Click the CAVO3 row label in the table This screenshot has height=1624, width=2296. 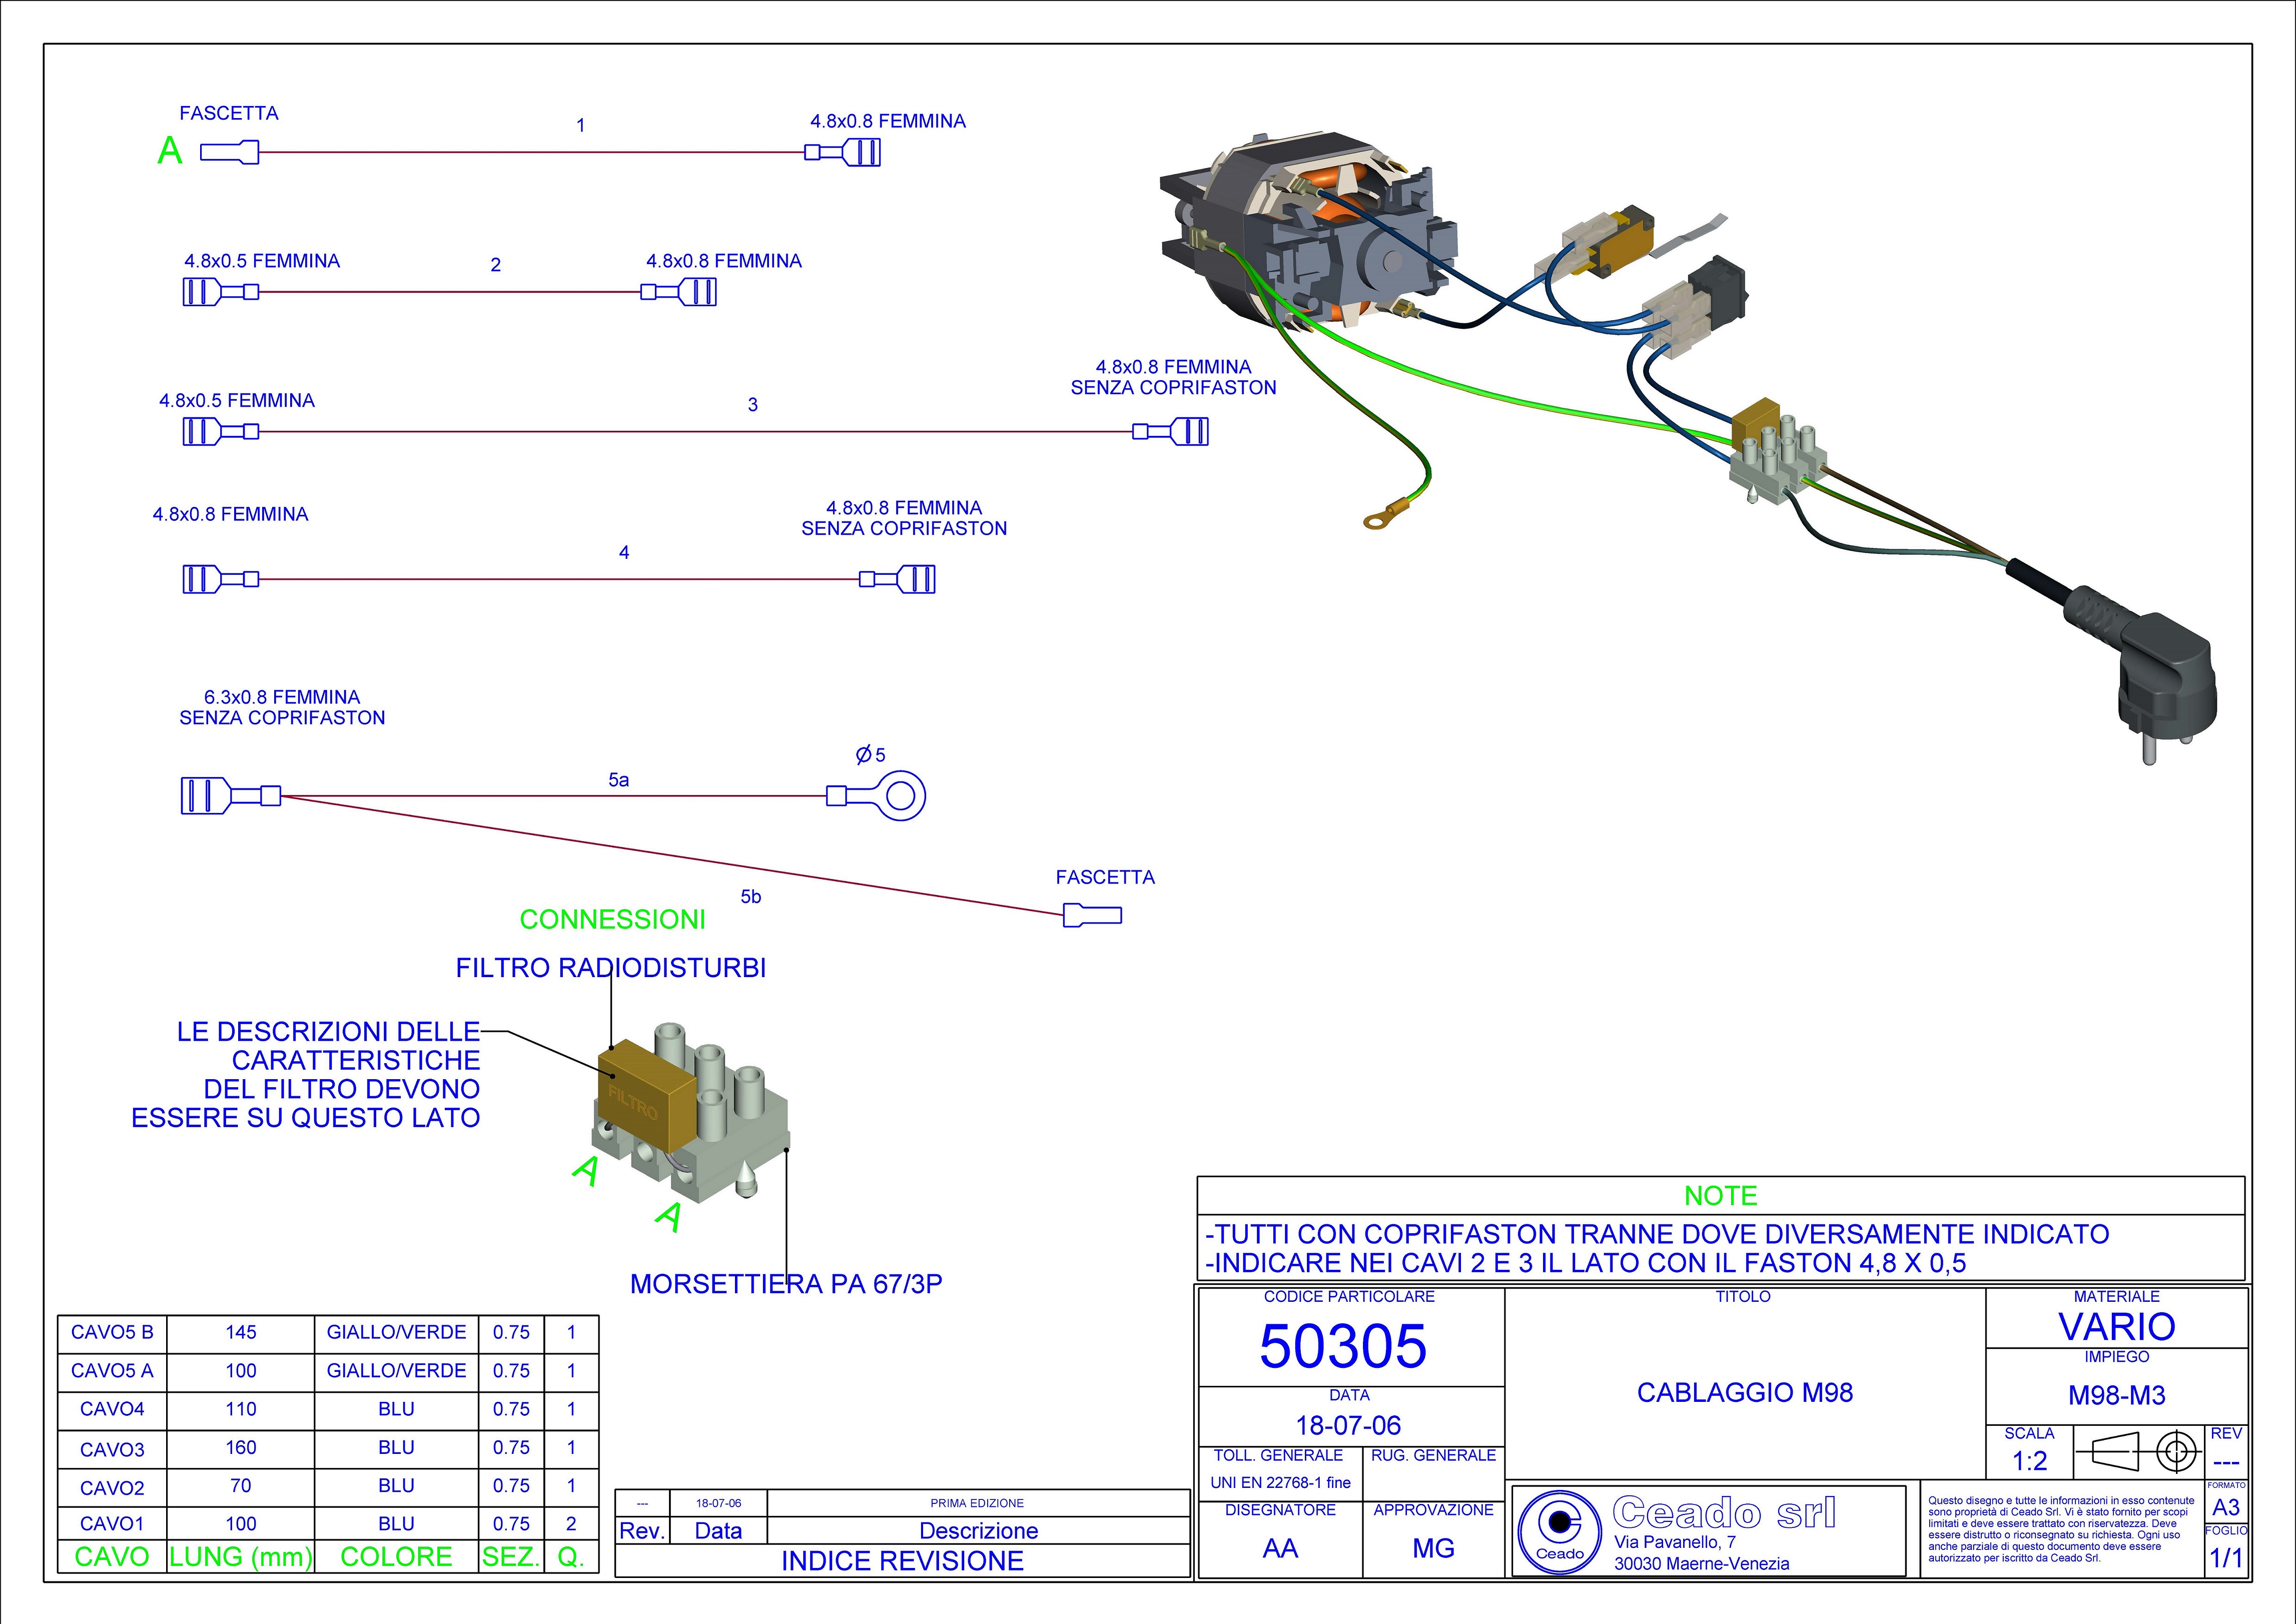[112, 1449]
